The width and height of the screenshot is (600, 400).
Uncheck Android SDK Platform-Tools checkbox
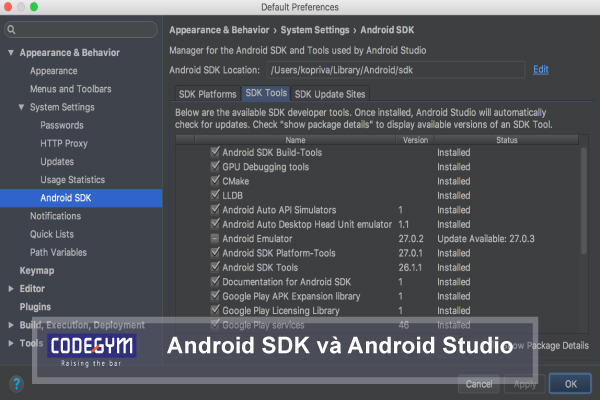[x=215, y=254]
